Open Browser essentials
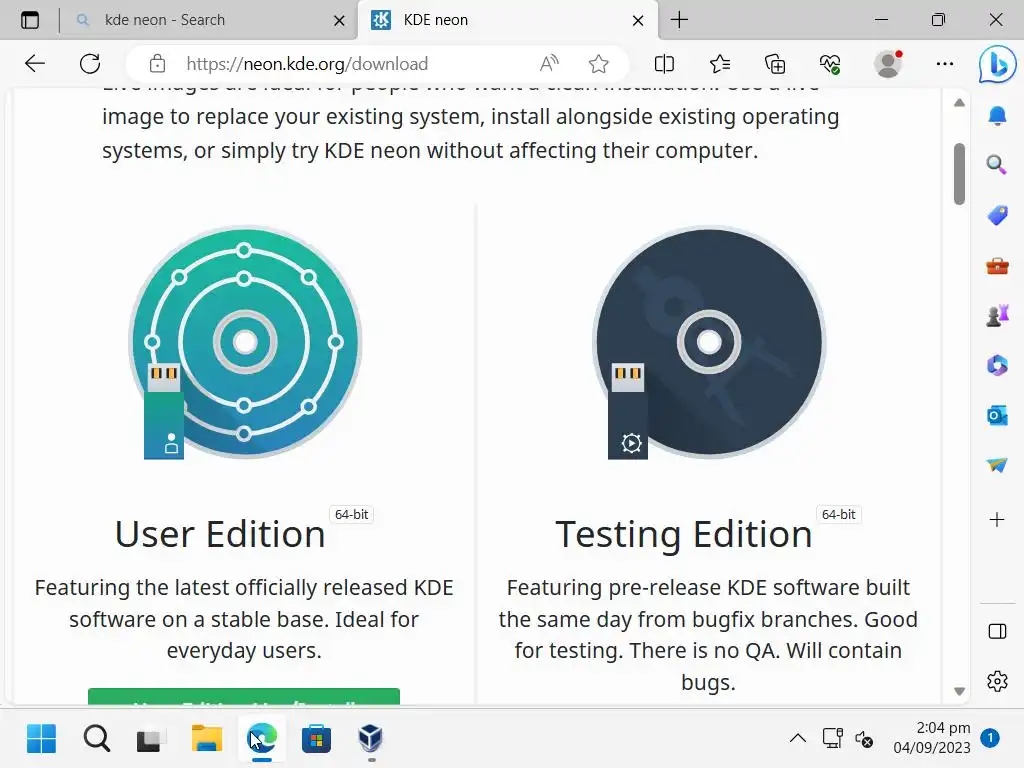1024x768 pixels. pyautogui.click(x=830, y=63)
